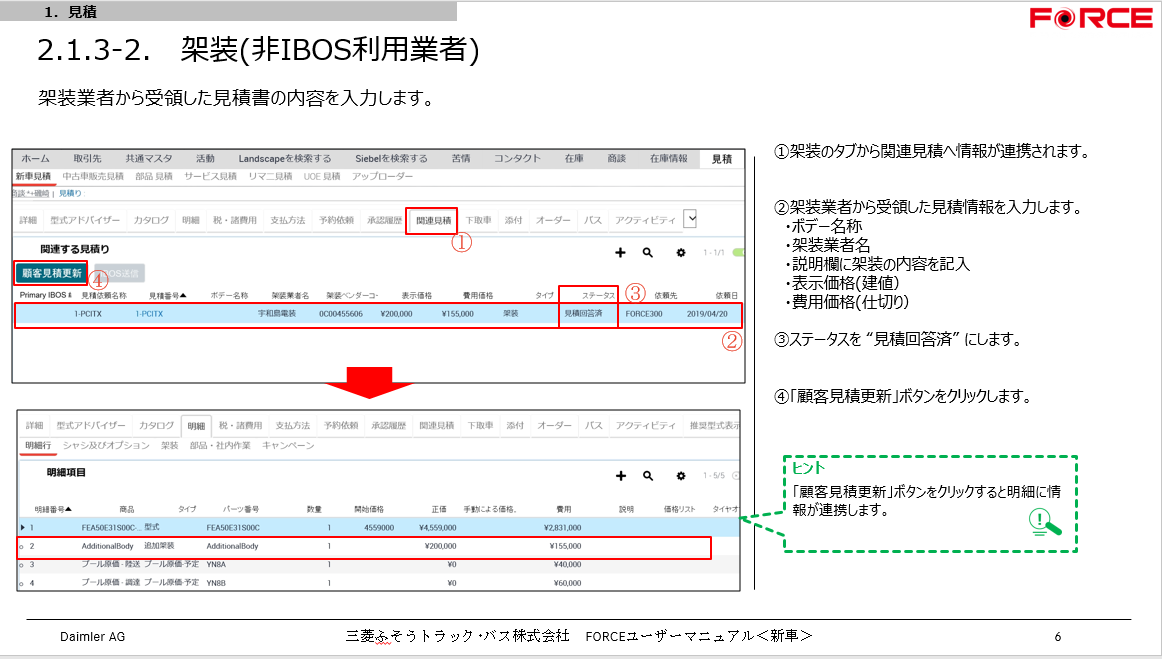
Task: Select the AdditionalBody row 2
Action: 107,547
